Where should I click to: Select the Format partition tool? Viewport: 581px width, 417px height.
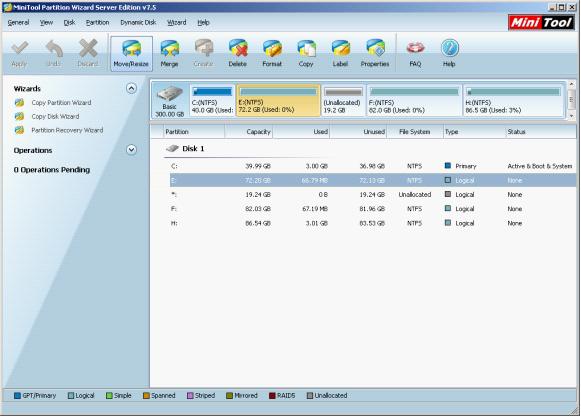pyautogui.click(x=272, y=54)
